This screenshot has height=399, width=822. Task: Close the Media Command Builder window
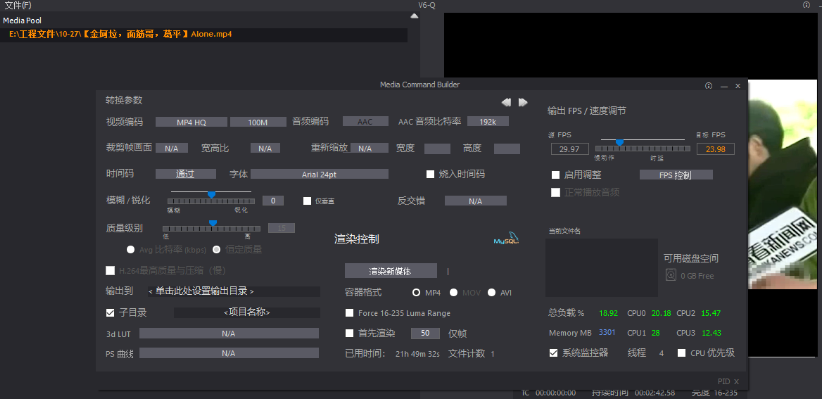(x=738, y=85)
